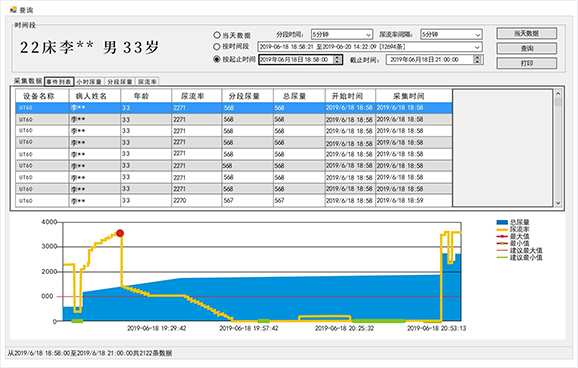Image resolution: width=578 pixels, height=368 pixels.
Task: Select the highlighted first UT60 row
Action: [x=234, y=108]
